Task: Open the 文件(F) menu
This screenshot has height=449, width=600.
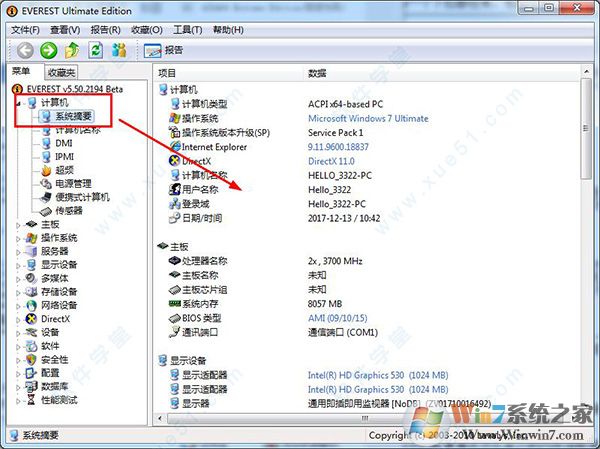Action: pyautogui.click(x=25, y=30)
